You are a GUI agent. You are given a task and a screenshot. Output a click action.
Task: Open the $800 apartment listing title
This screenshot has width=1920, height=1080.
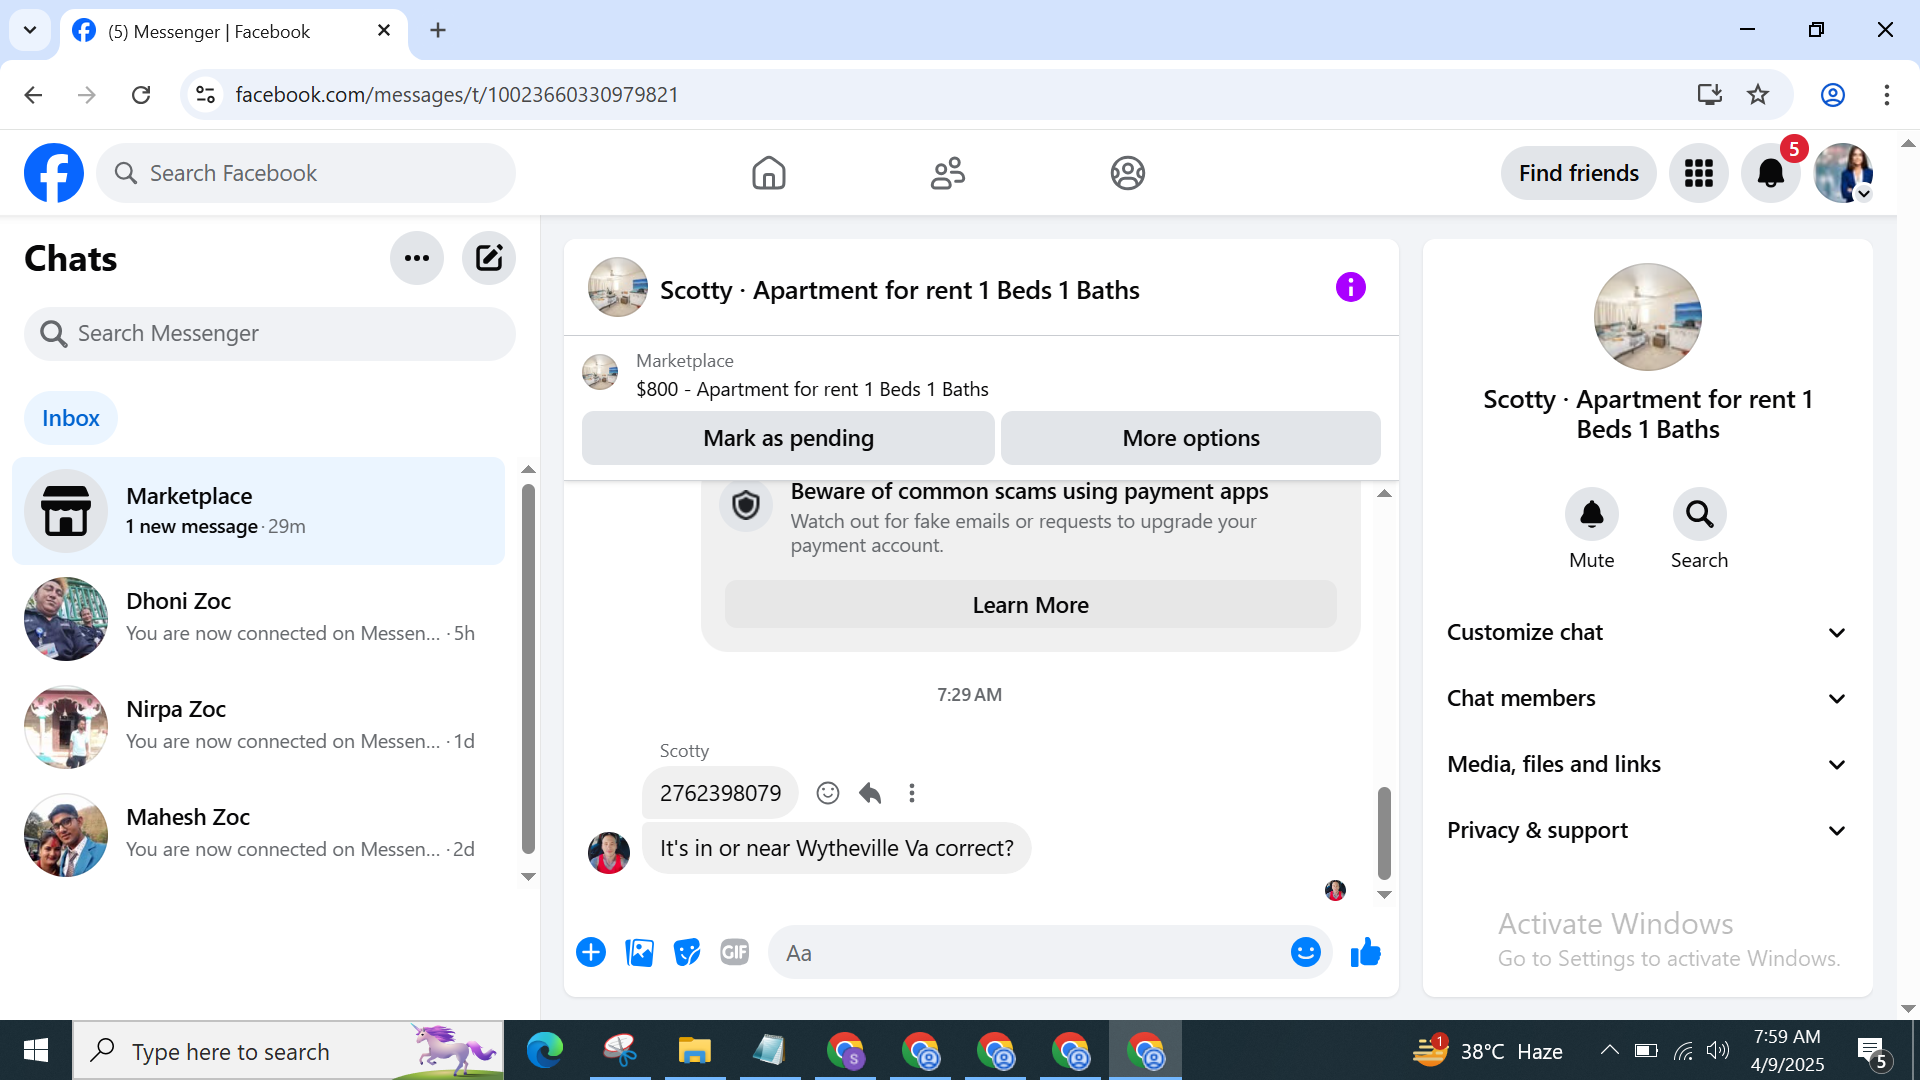(x=812, y=389)
